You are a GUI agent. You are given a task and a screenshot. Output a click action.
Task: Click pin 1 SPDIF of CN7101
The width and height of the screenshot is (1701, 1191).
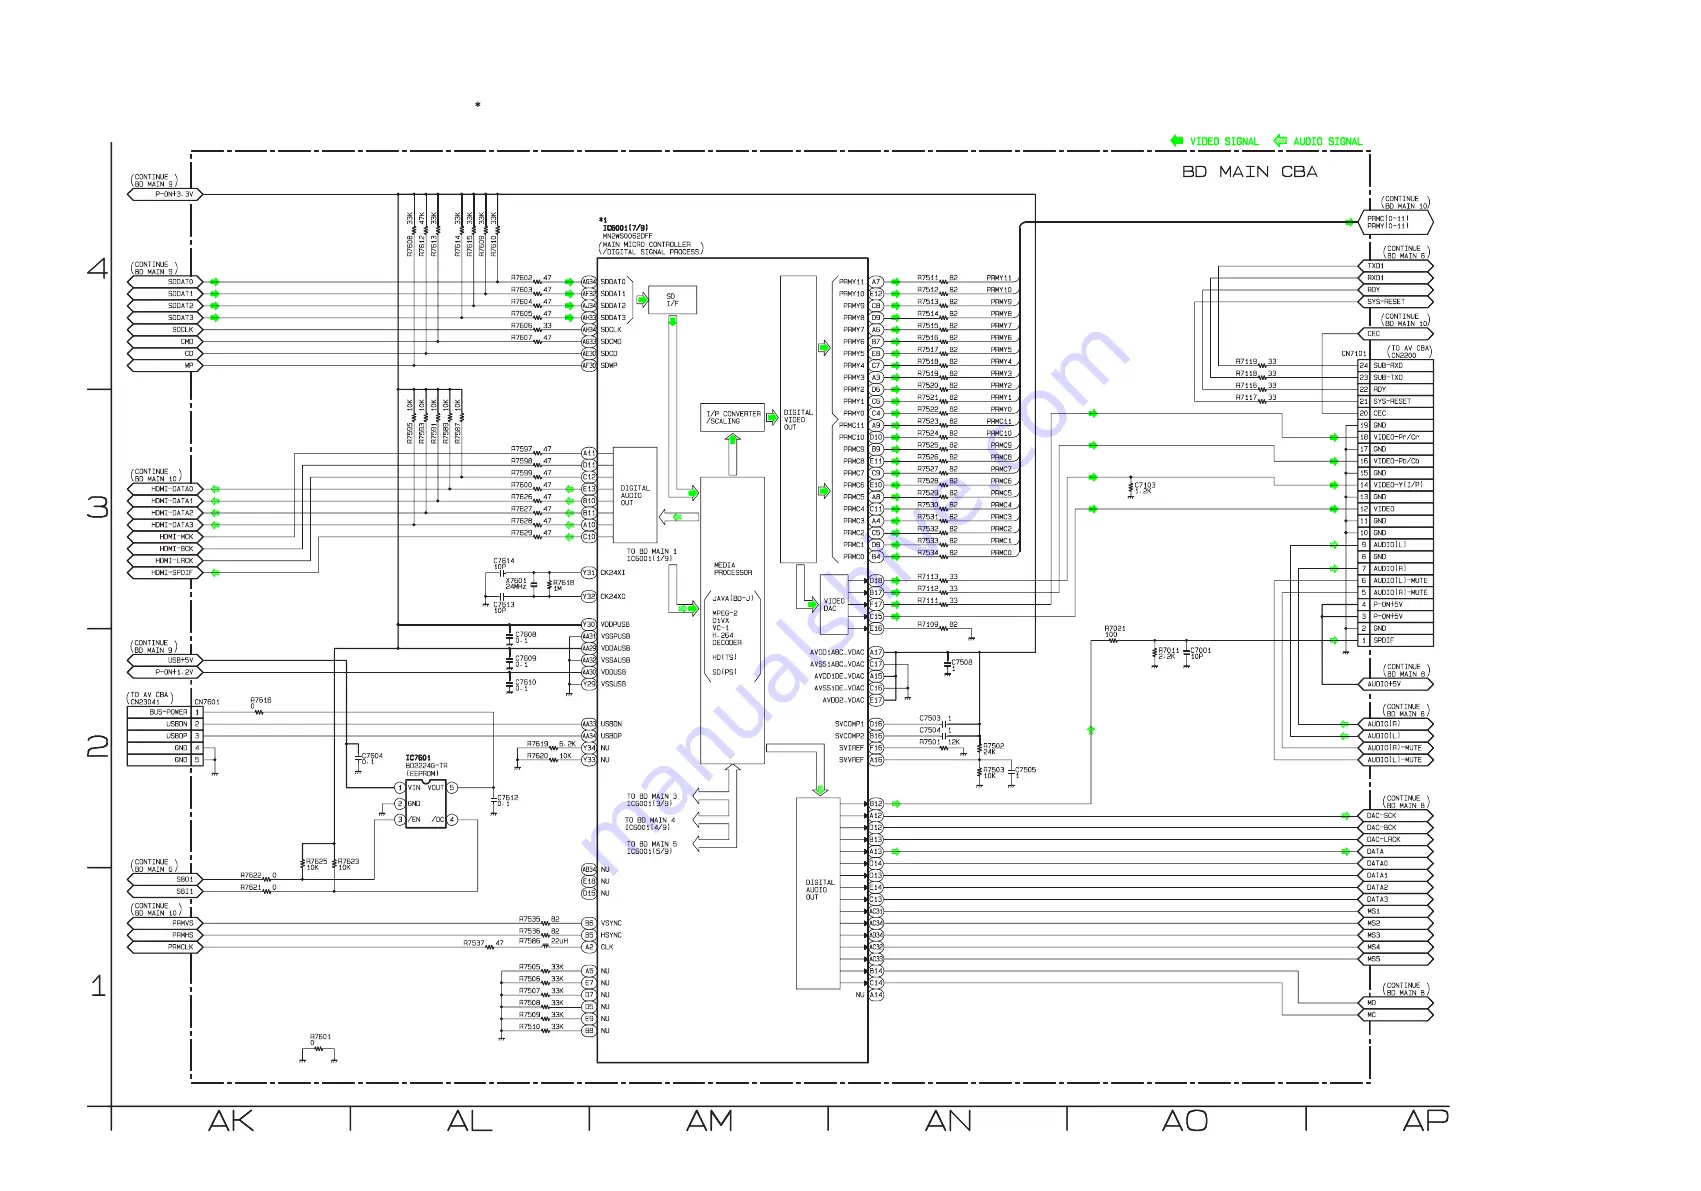tap(1396, 640)
